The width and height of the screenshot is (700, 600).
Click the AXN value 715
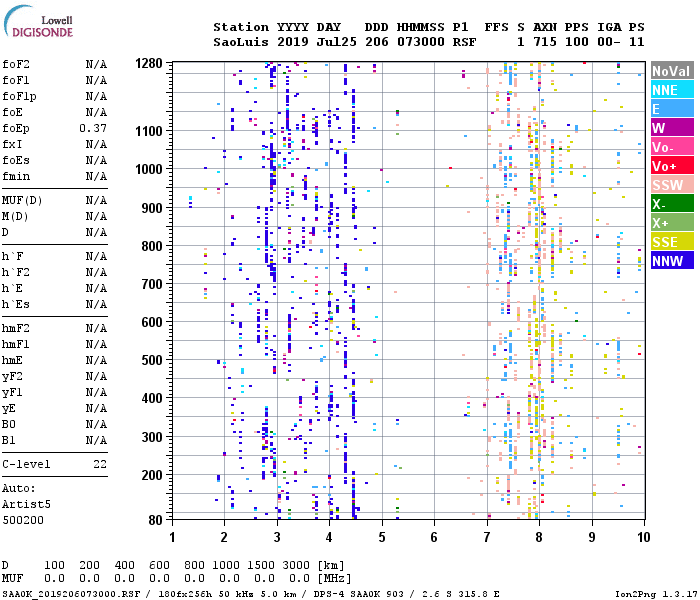(x=545, y=42)
